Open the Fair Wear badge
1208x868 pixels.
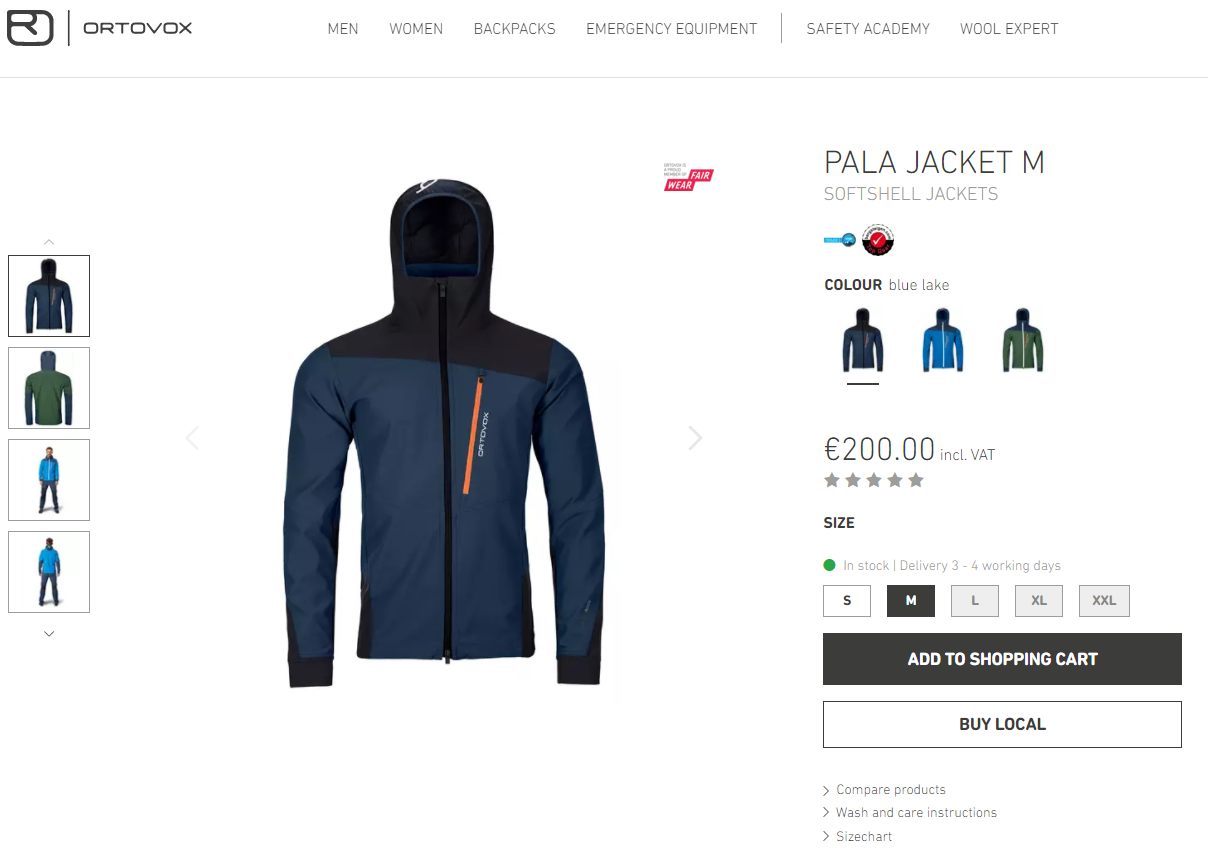[688, 177]
